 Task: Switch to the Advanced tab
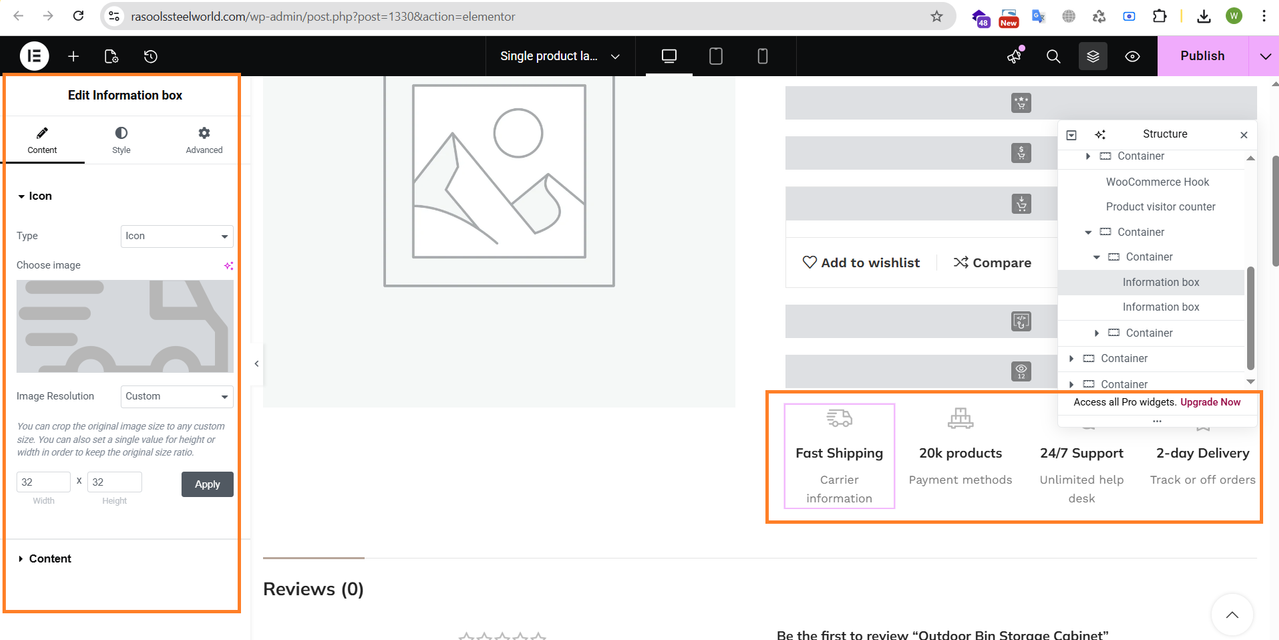[204, 140]
